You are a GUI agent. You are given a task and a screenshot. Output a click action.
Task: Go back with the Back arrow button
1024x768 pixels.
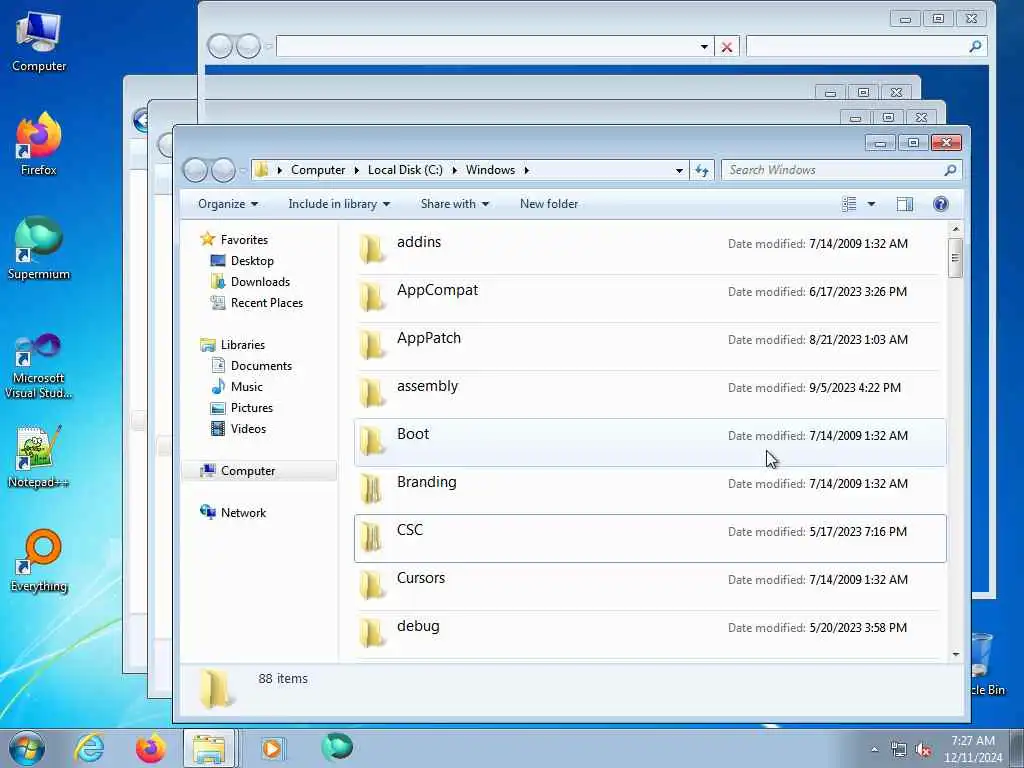coord(195,170)
